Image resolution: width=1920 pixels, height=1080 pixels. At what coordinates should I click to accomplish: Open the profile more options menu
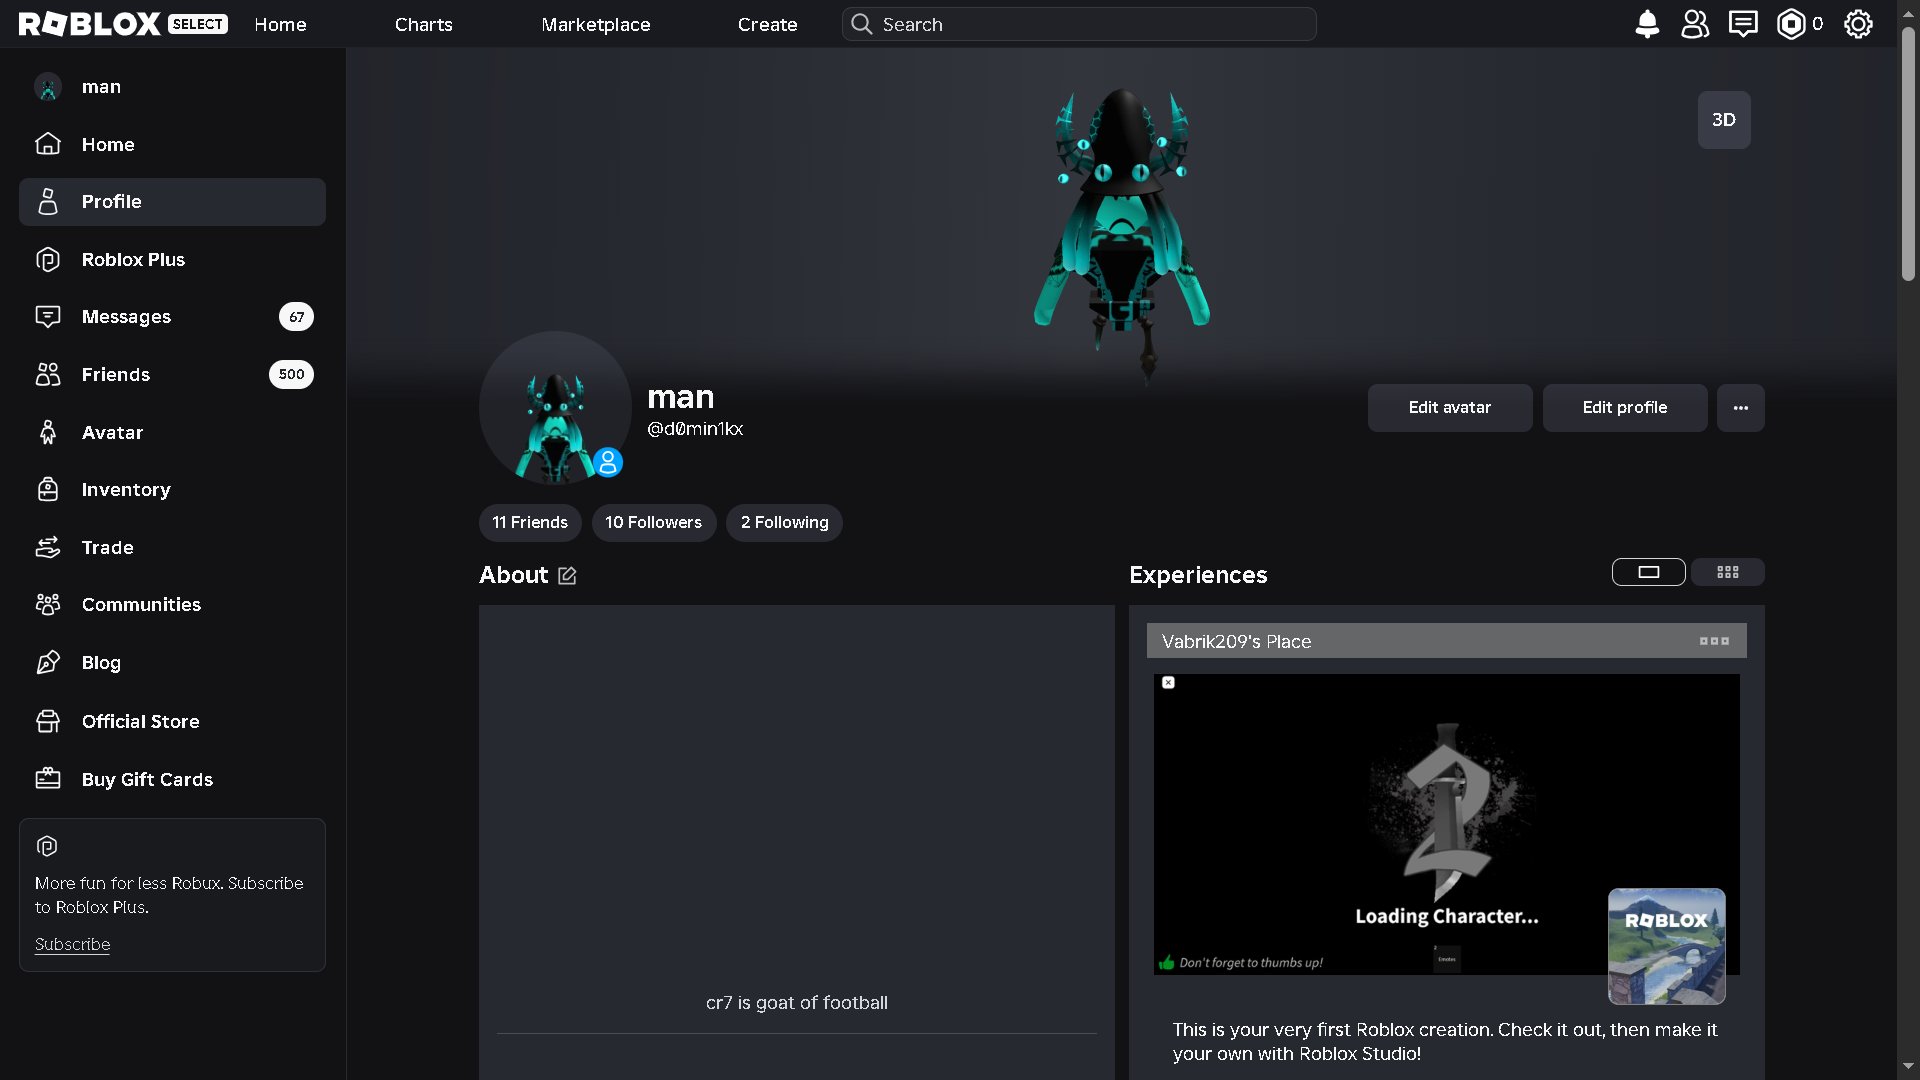[1741, 408]
